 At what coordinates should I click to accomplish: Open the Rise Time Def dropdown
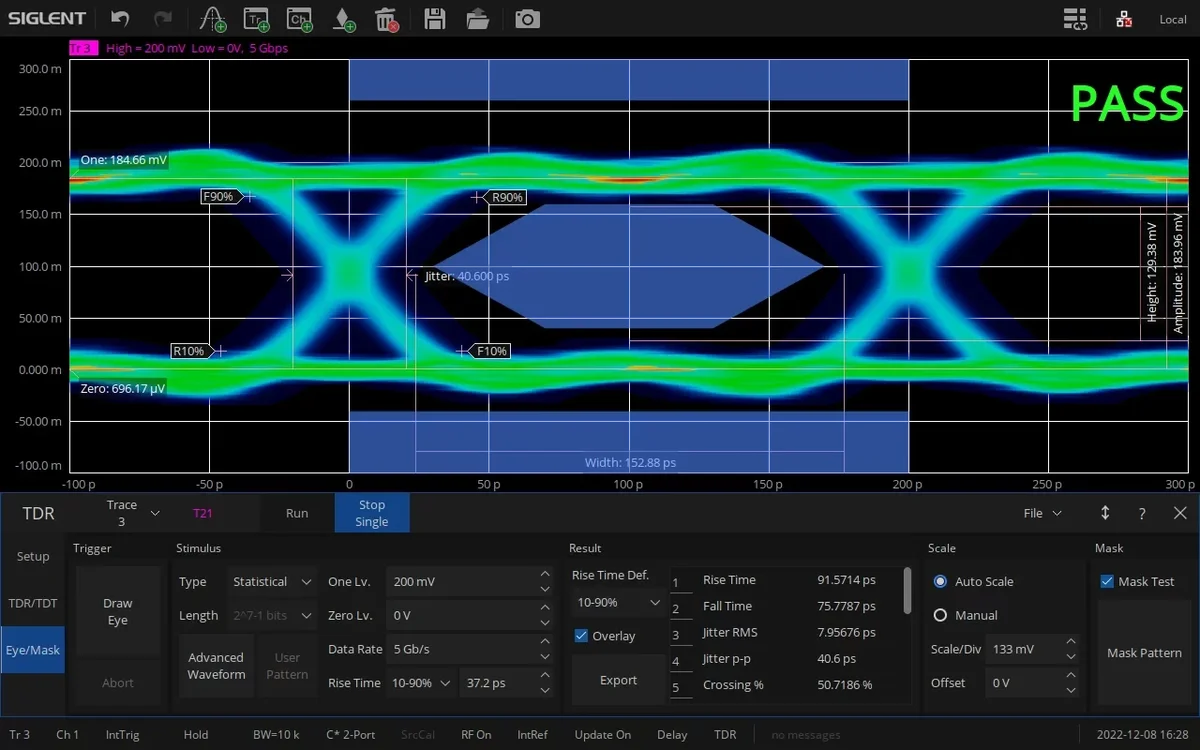(x=616, y=603)
